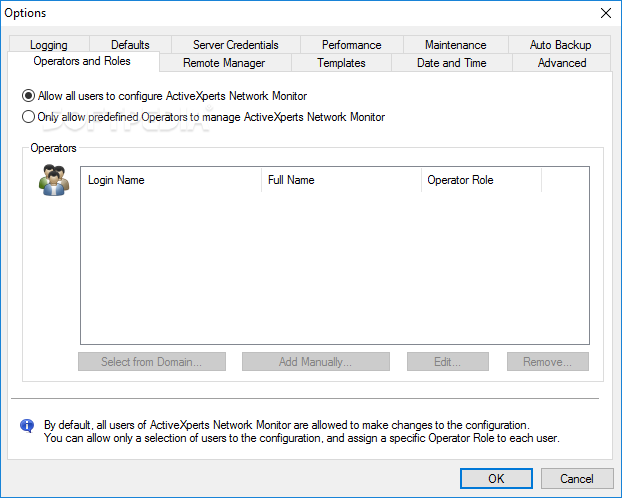Confirm options with OK button
This screenshot has height=498, width=622.
click(x=496, y=479)
